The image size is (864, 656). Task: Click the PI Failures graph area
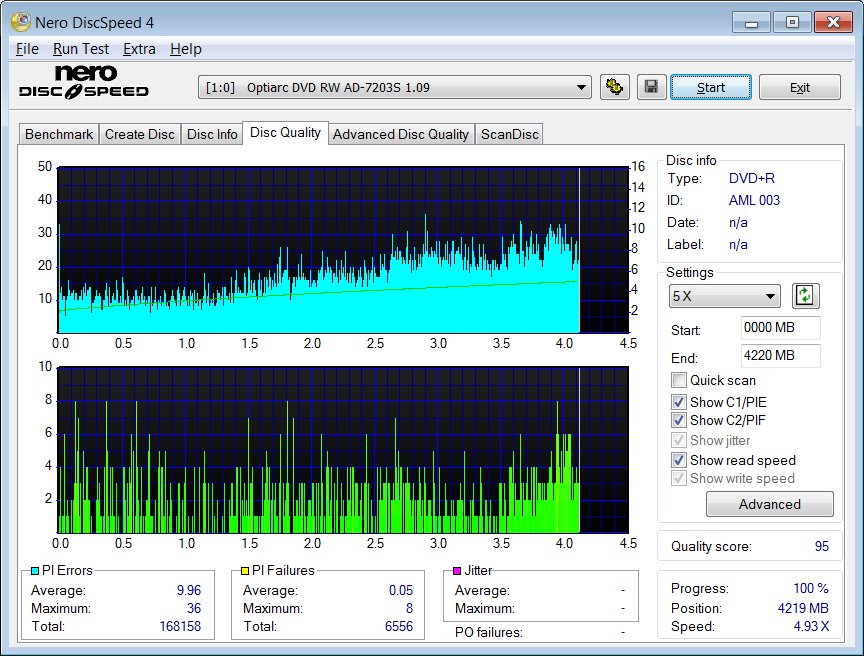[343, 449]
